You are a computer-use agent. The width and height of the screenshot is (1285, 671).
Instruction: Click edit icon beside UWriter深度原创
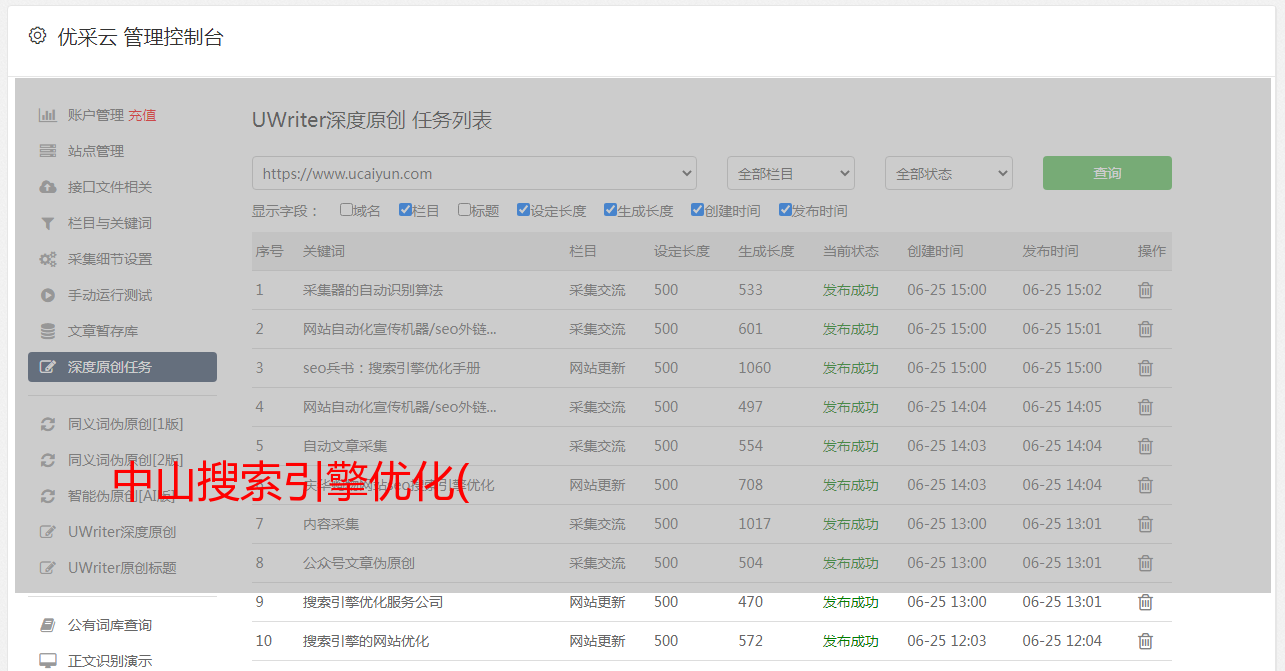(47, 532)
